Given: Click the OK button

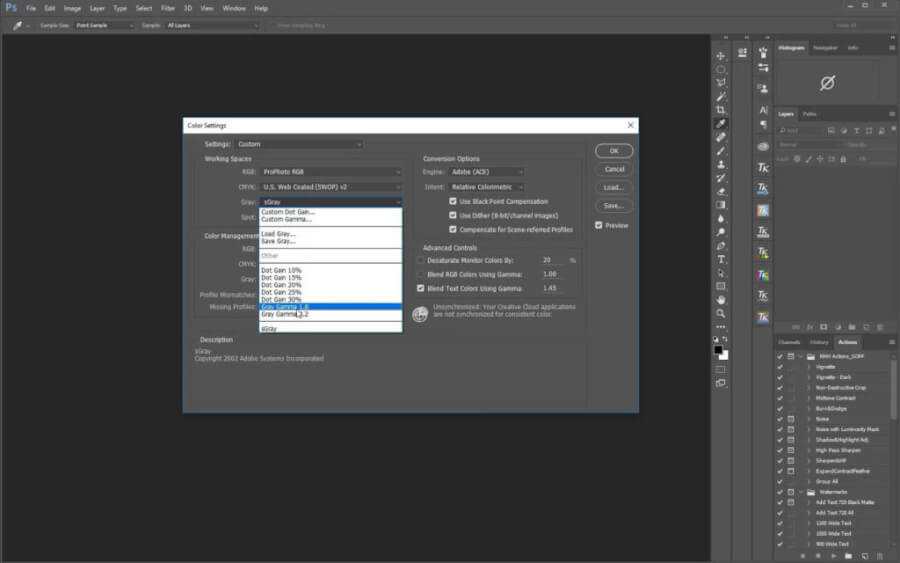Looking at the screenshot, I should [x=614, y=151].
